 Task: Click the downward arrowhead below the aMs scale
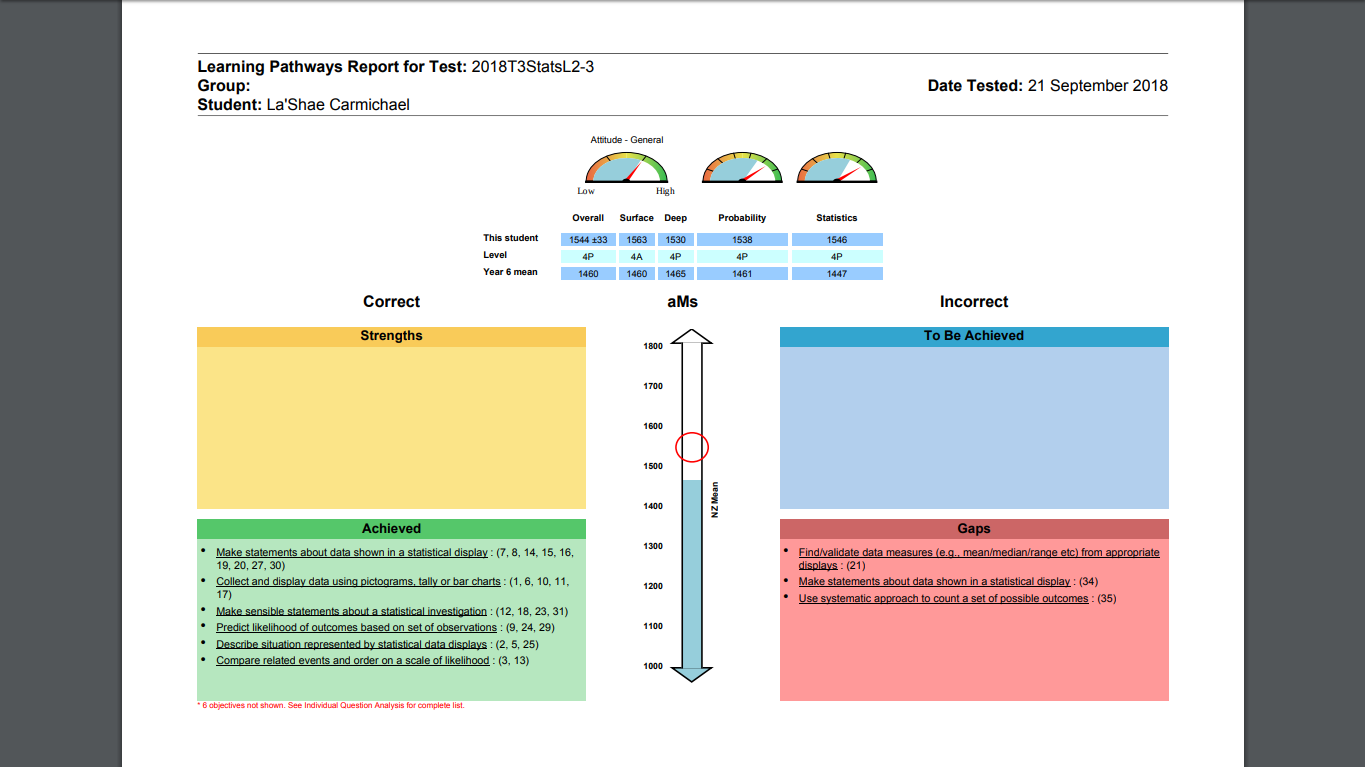click(692, 674)
